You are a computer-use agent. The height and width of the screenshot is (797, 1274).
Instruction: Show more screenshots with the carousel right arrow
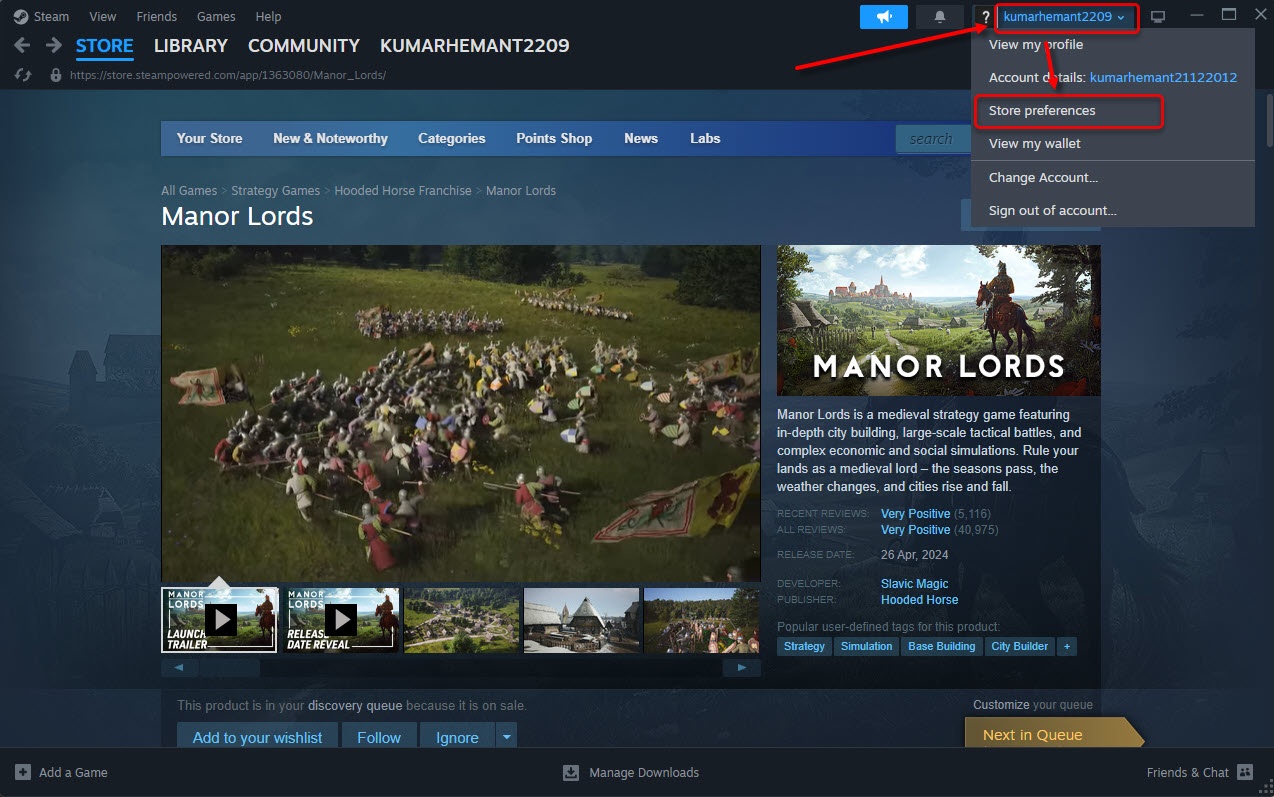point(741,667)
